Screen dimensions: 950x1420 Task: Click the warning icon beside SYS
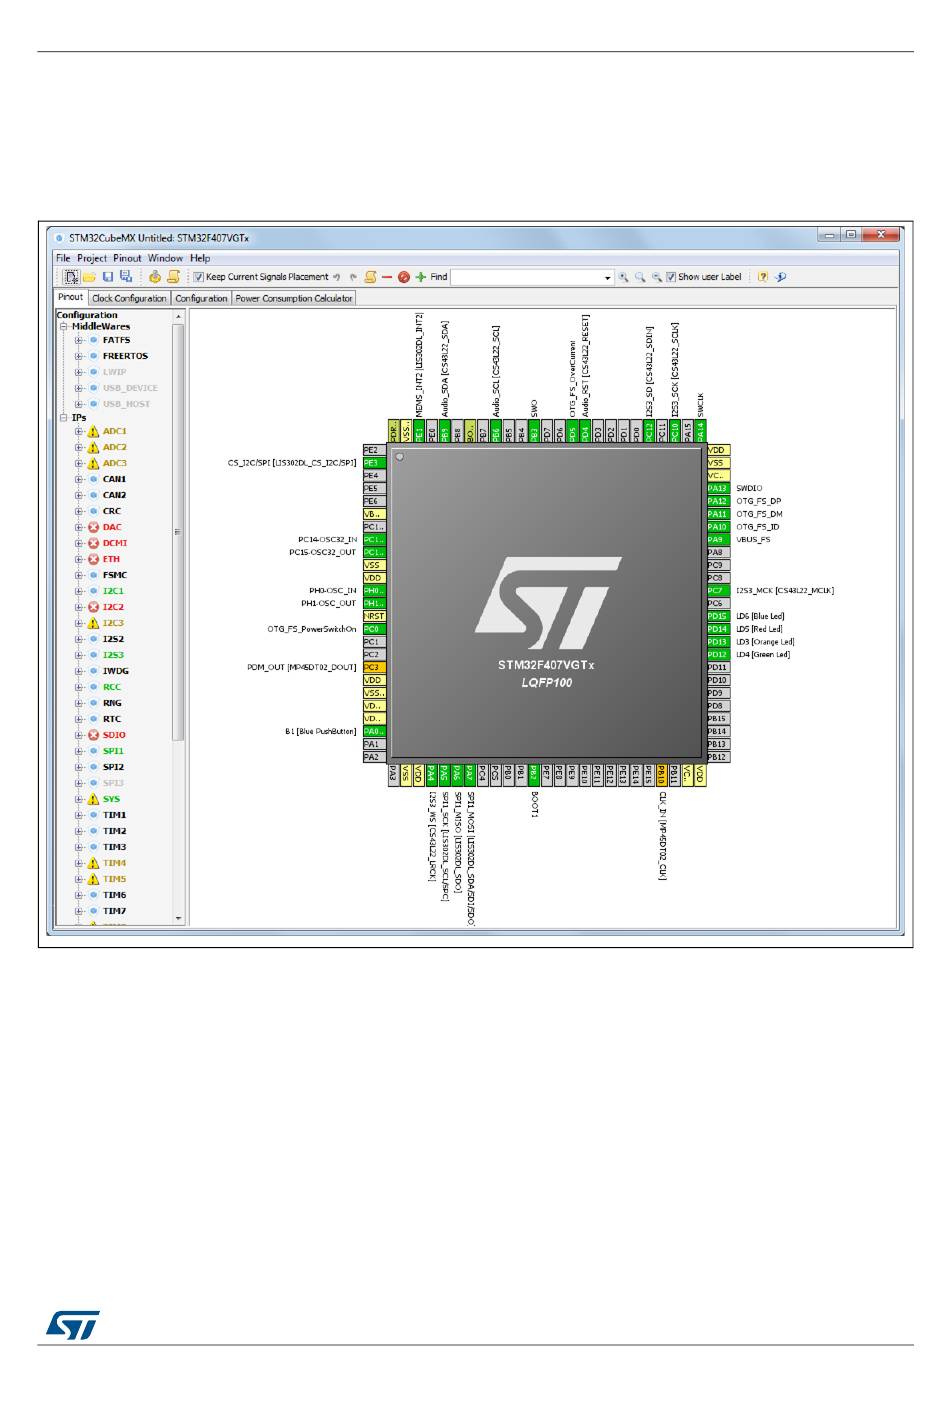click(x=94, y=799)
